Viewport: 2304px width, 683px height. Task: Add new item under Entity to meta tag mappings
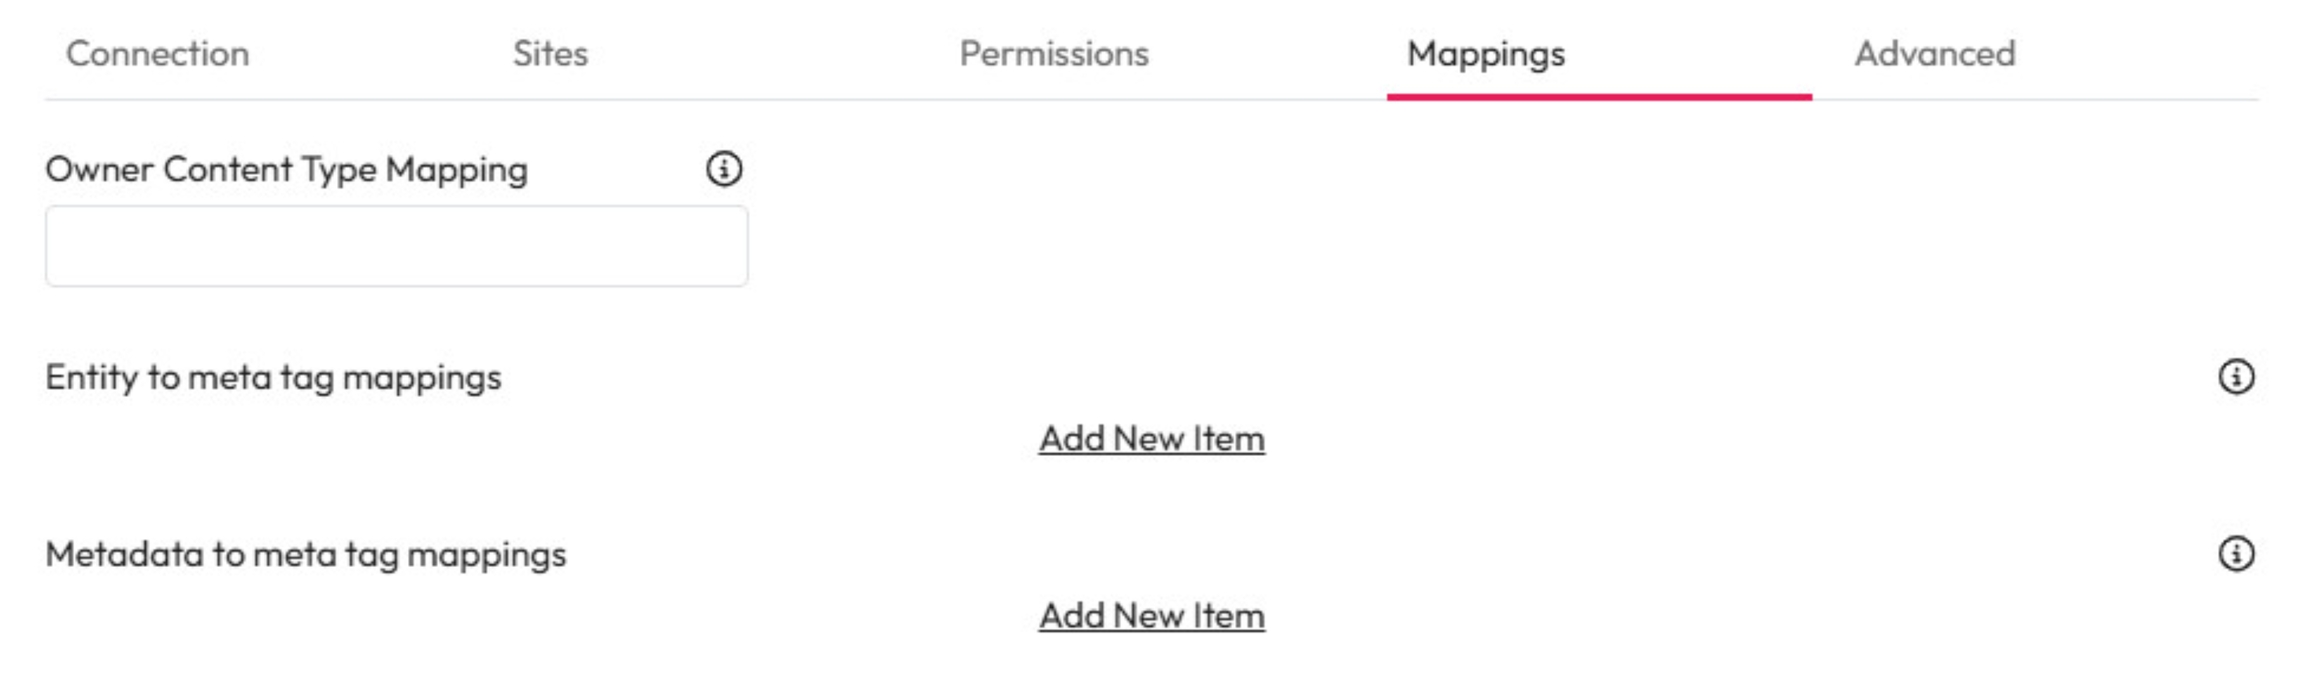[1152, 439]
